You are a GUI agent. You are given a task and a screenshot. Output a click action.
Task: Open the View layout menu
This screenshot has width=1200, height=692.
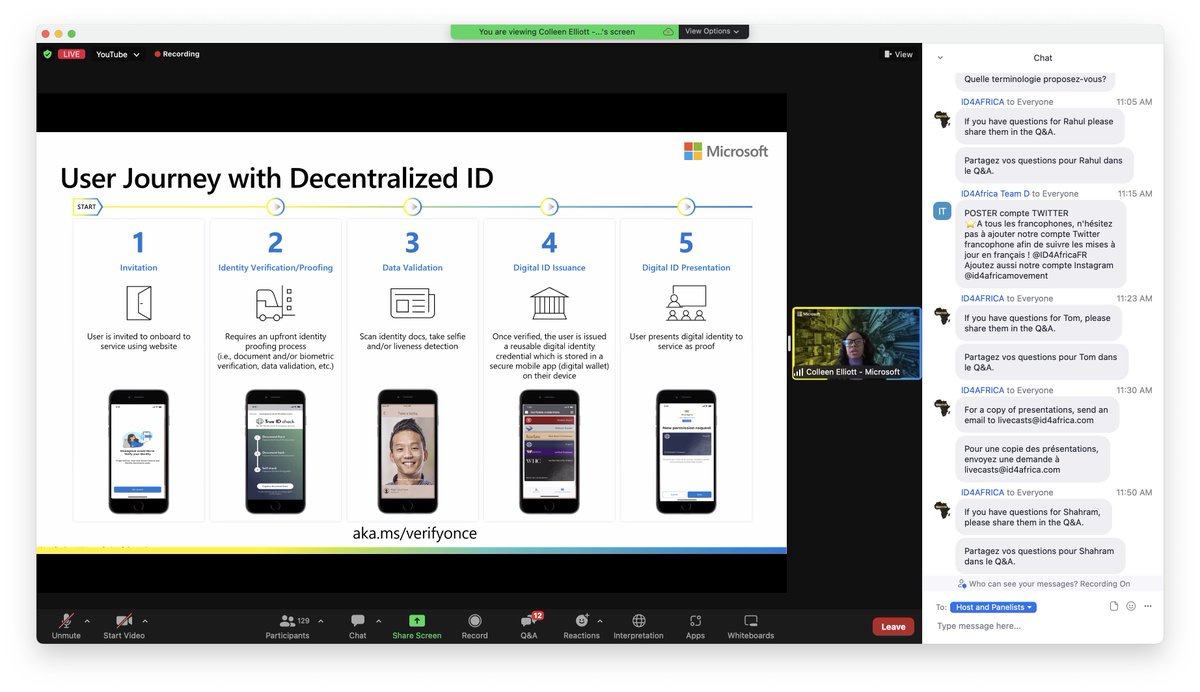click(x=898, y=54)
